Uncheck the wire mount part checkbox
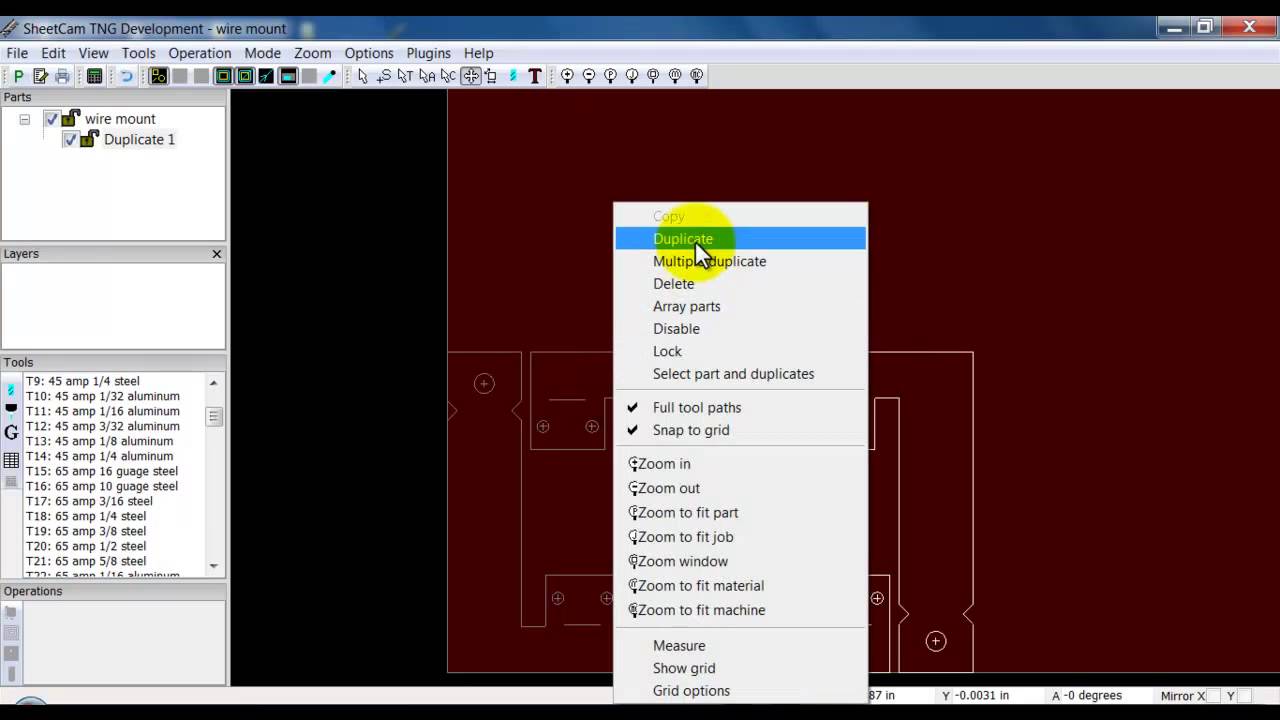The image size is (1280, 720). [52, 119]
